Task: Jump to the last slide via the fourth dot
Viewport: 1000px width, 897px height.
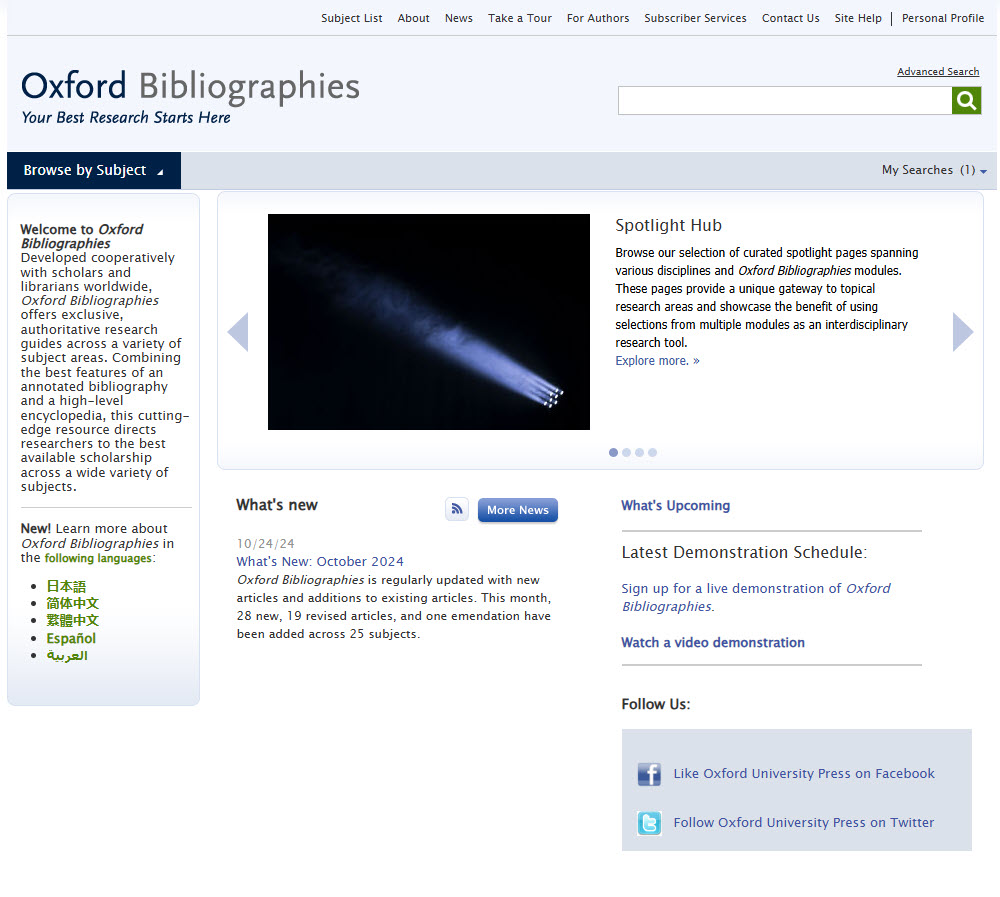Action: coord(652,452)
